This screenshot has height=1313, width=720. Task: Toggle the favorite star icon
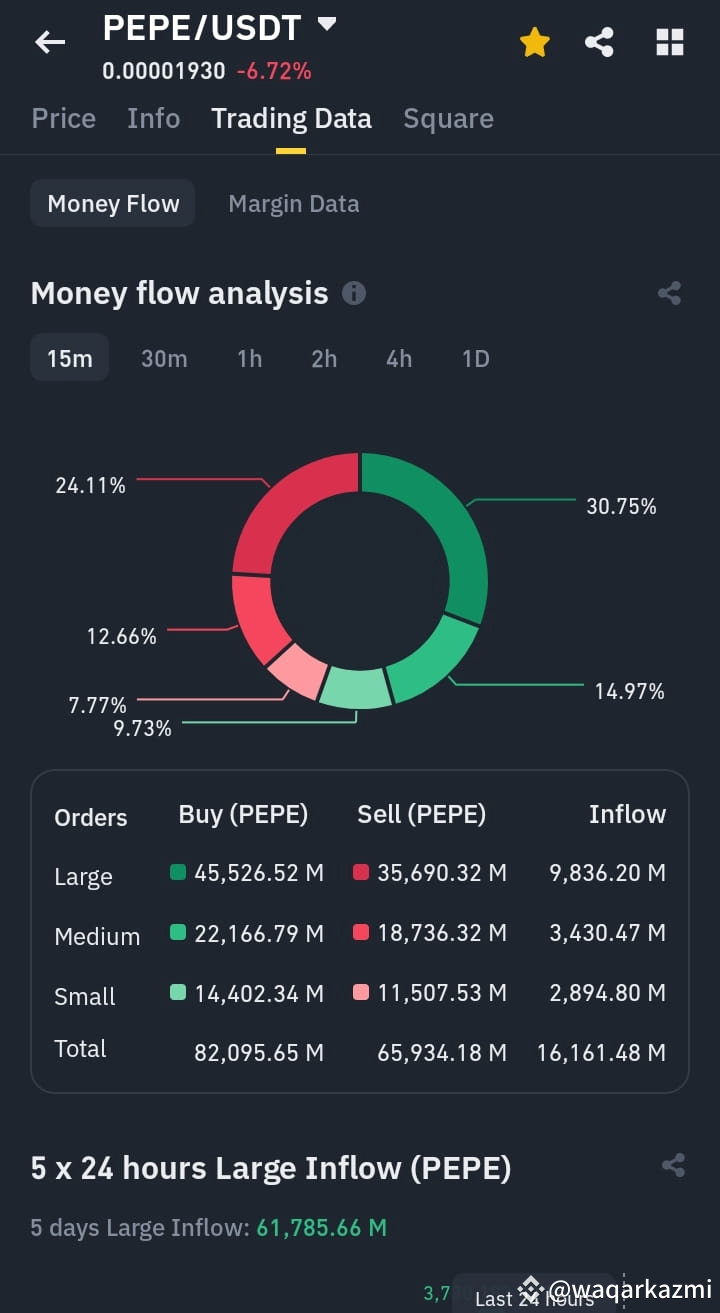pyautogui.click(x=534, y=42)
